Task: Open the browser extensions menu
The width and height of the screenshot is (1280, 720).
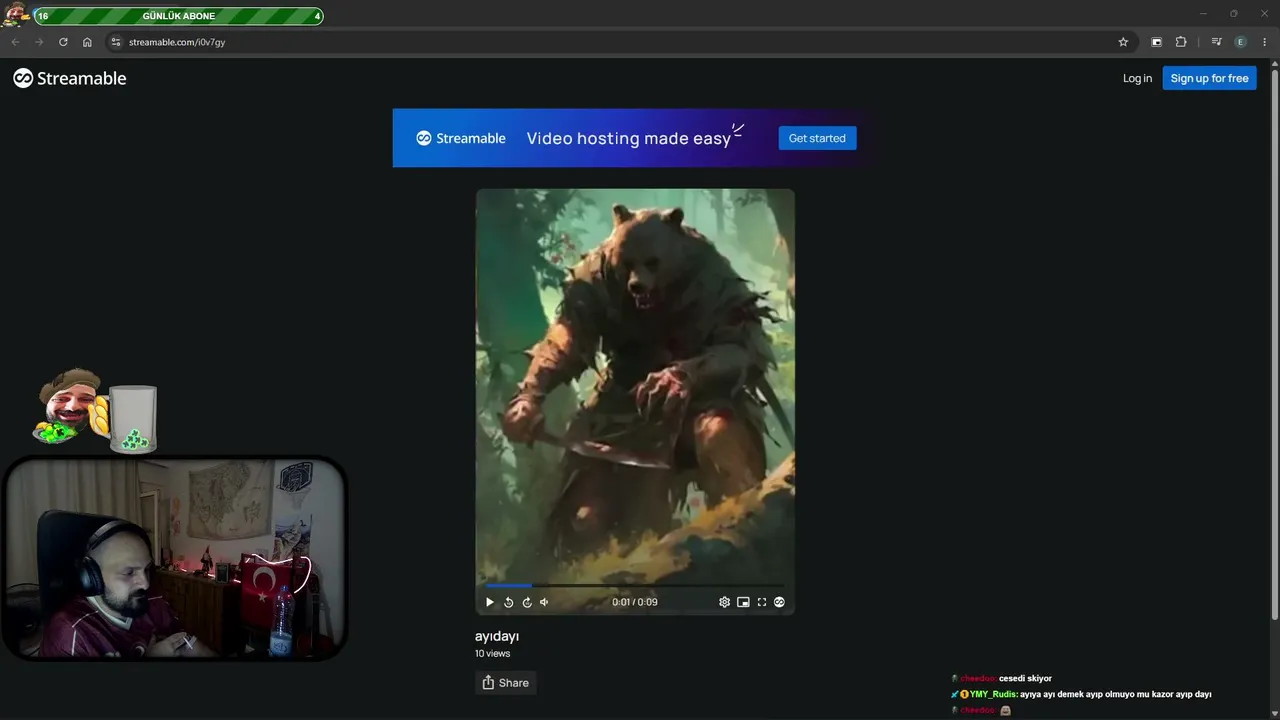Action: (1181, 42)
